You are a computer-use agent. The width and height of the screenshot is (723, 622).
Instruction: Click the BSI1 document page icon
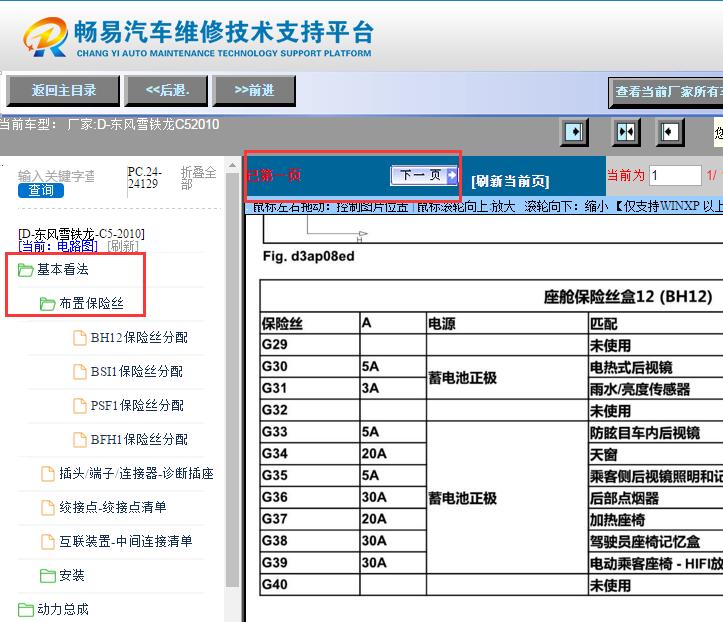[80, 371]
